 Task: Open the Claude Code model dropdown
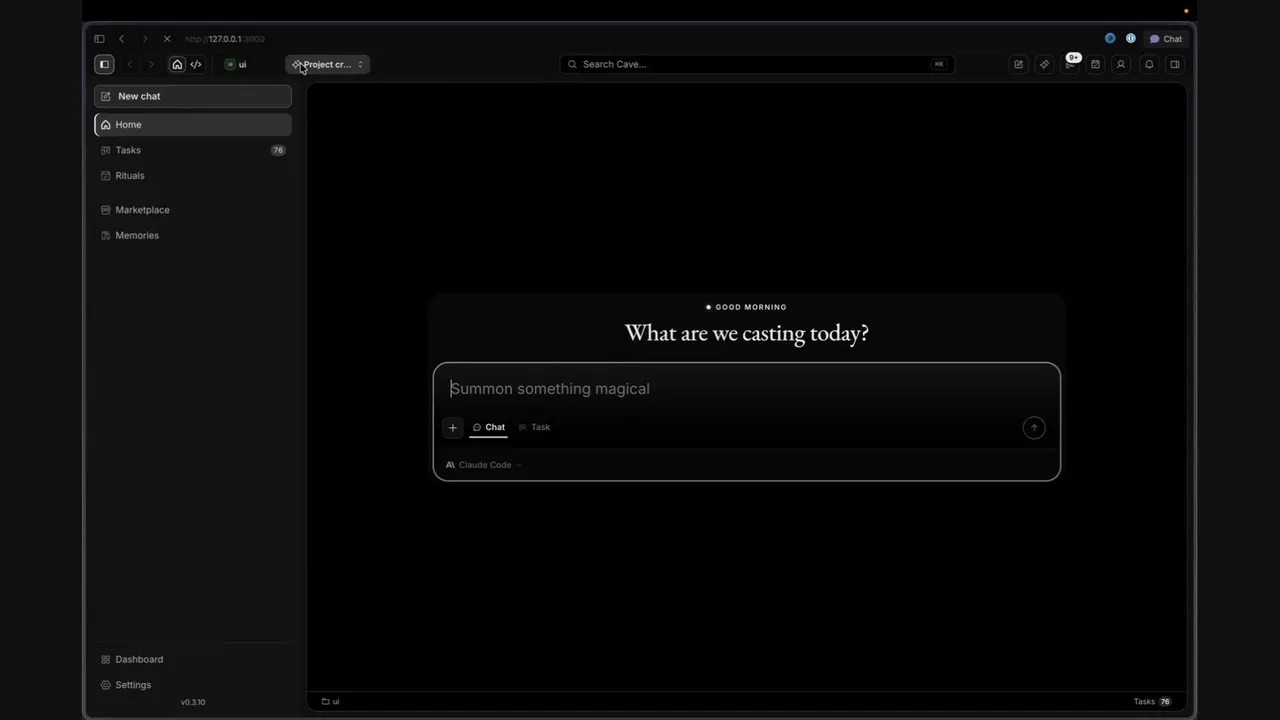point(484,465)
